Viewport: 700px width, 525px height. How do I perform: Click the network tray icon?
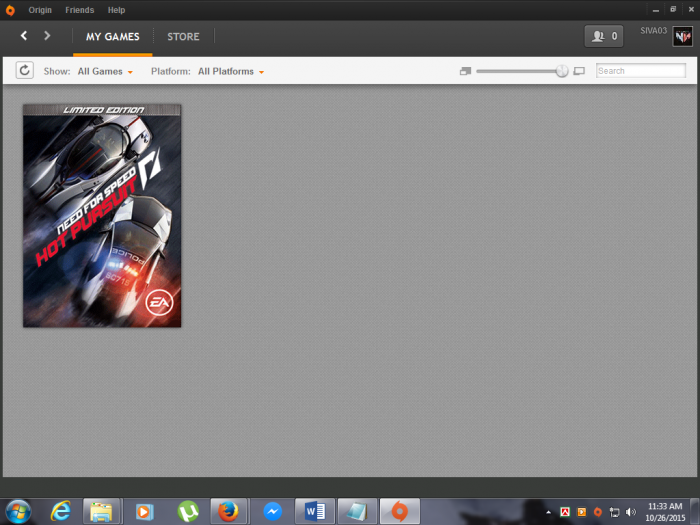pos(614,512)
